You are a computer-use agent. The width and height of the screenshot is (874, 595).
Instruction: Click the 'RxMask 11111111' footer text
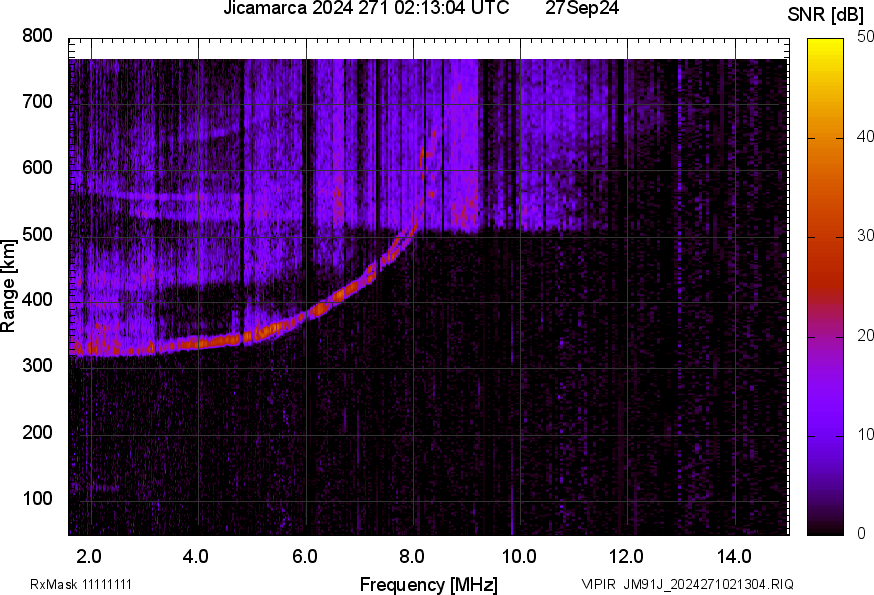pyautogui.click(x=81, y=584)
